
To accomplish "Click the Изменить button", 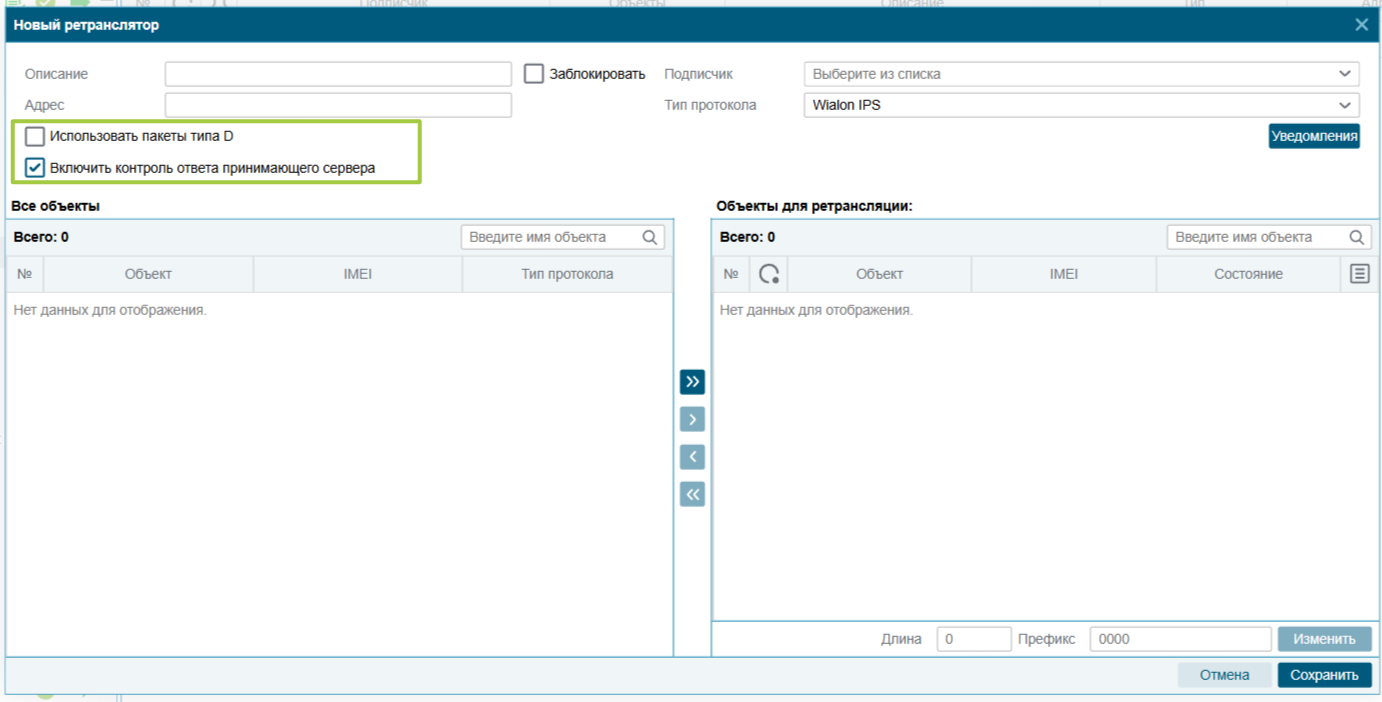I will [x=1324, y=639].
